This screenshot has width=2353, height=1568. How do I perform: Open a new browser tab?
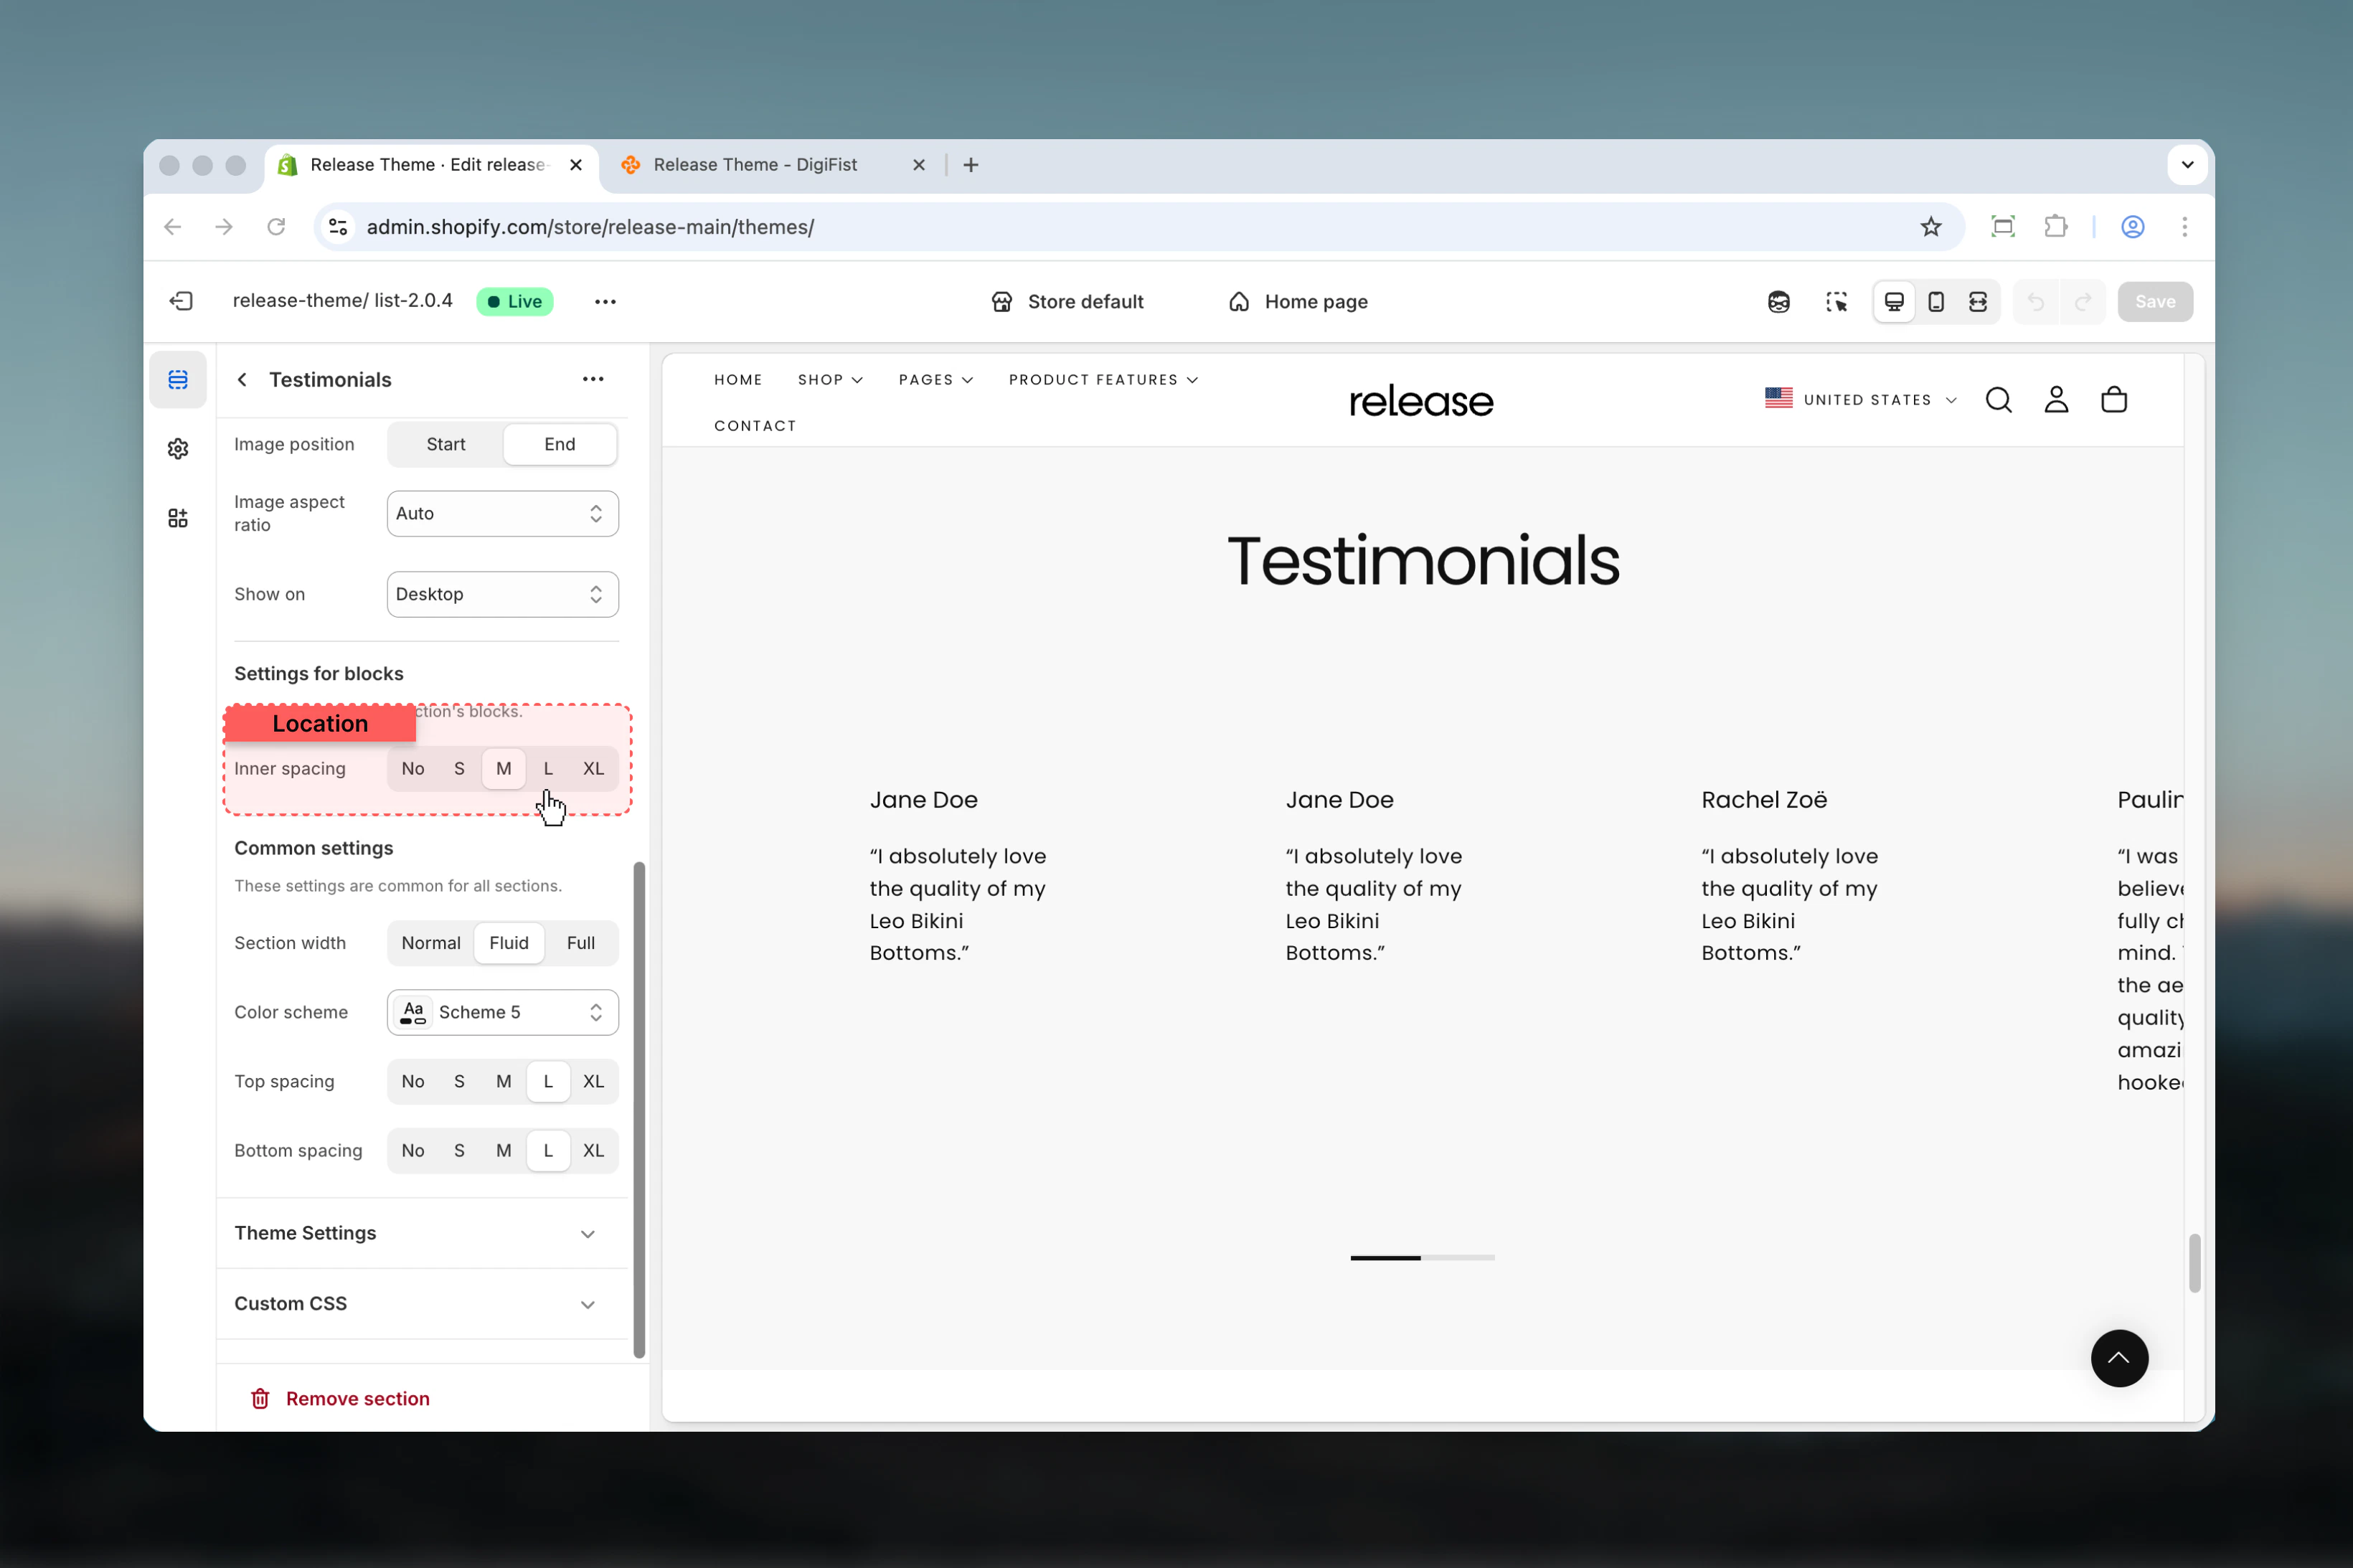(971, 165)
